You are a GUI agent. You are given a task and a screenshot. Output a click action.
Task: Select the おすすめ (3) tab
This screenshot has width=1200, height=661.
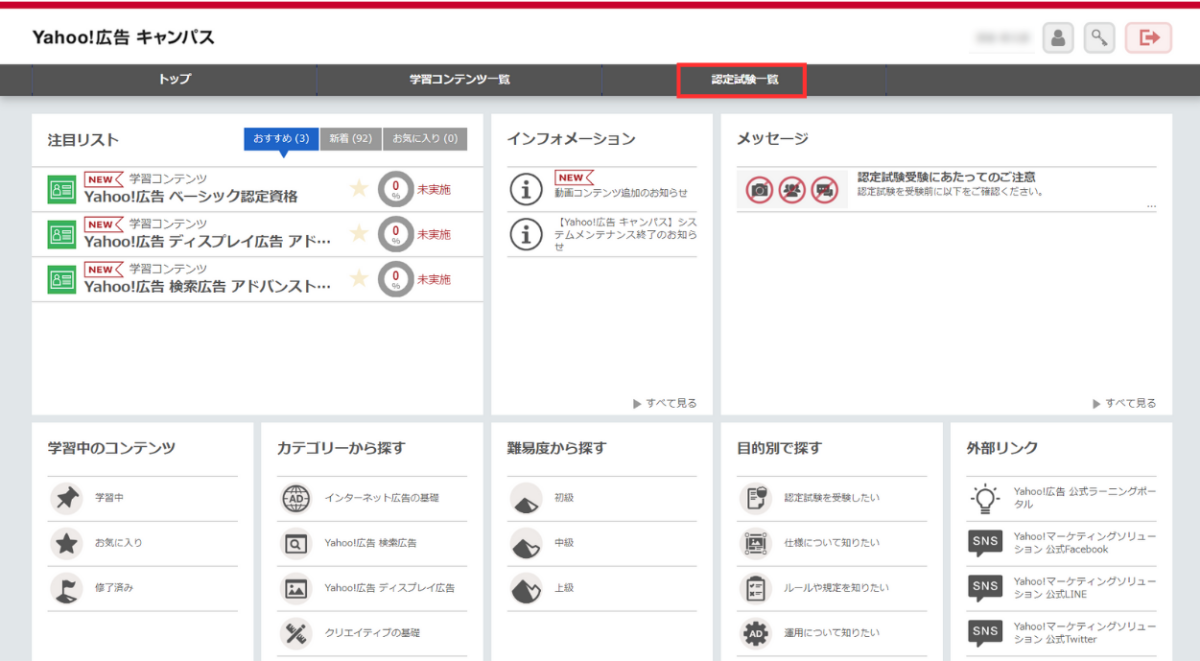(281, 139)
